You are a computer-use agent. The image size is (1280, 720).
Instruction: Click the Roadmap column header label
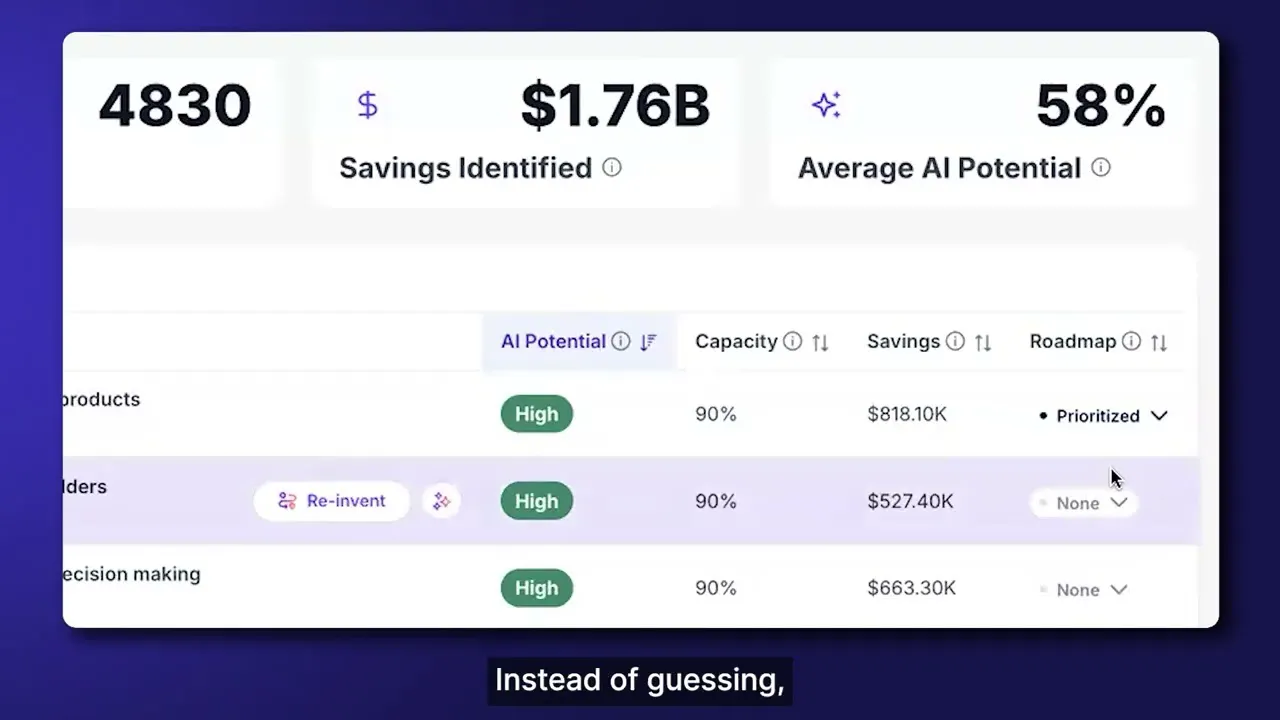pos(1073,341)
